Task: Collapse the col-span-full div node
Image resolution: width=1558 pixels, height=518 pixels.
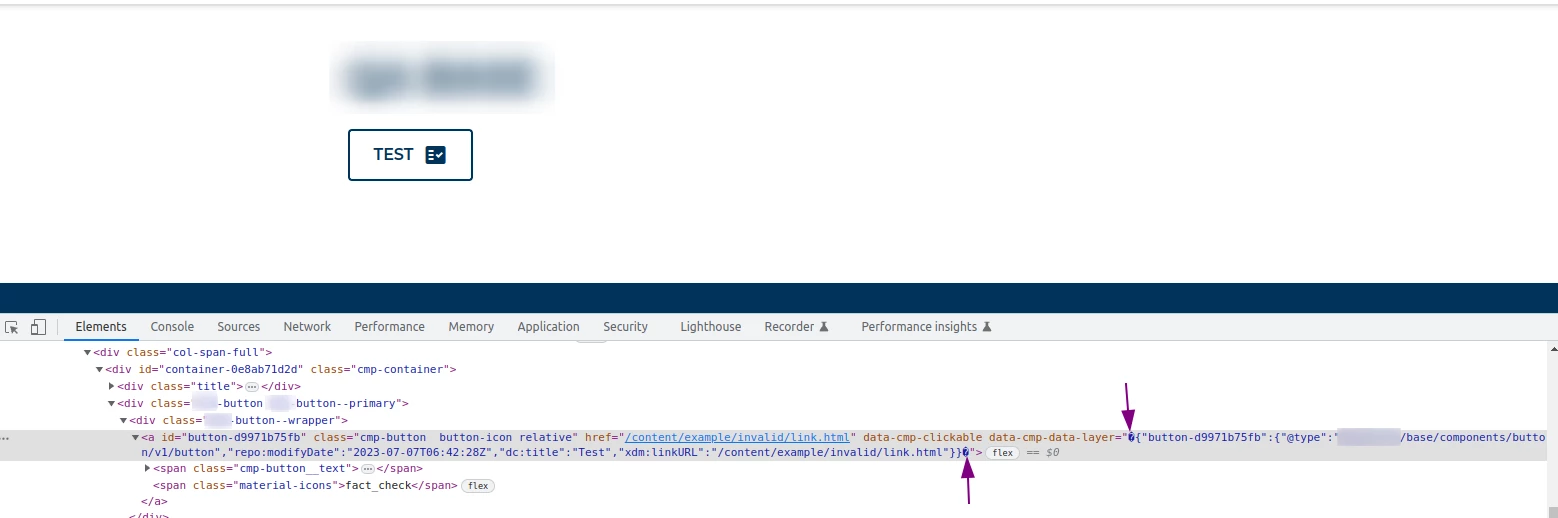Action: click(87, 353)
